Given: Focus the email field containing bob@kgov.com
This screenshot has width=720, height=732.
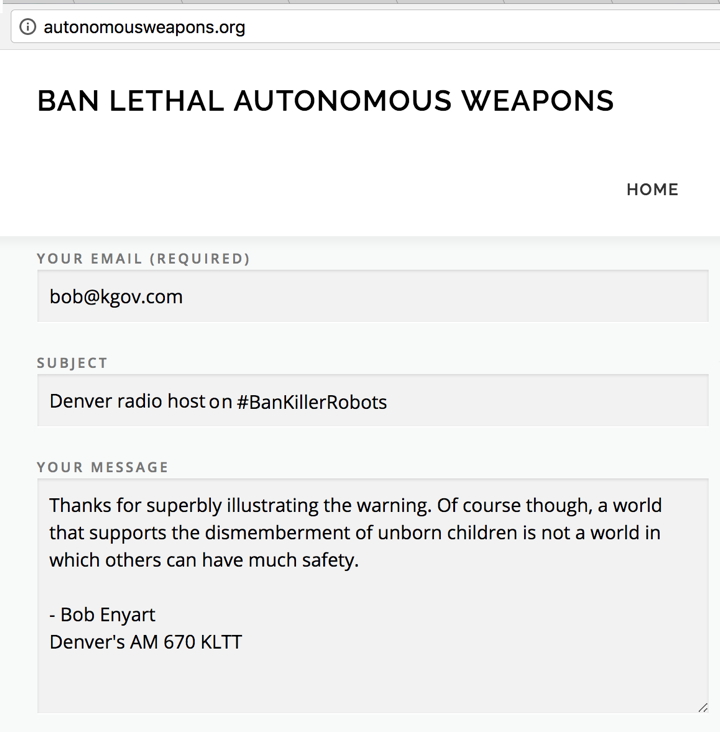Looking at the screenshot, I should click(373, 296).
